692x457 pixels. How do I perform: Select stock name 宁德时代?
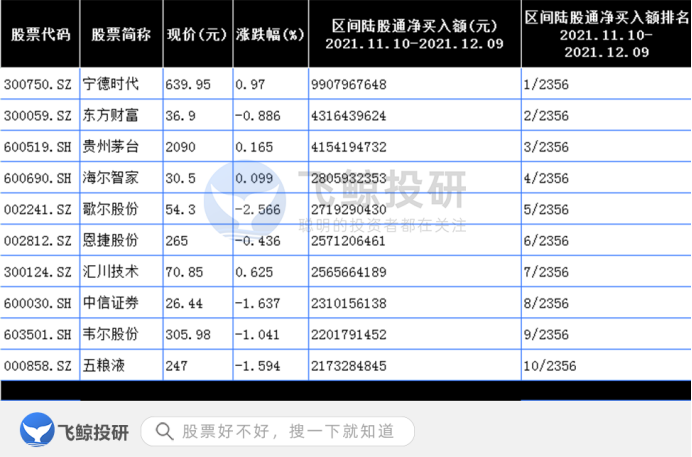click(x=110, y=84)
